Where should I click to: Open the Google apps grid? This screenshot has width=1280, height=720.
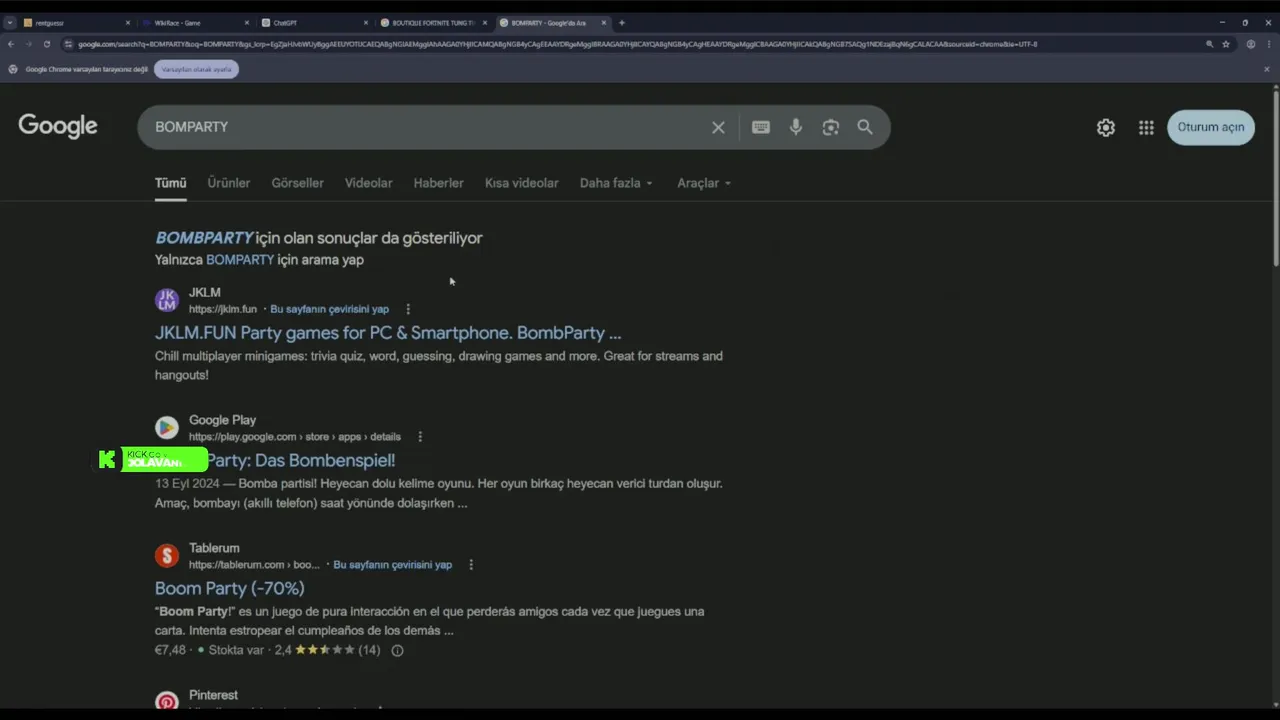tap(1146, 127)
